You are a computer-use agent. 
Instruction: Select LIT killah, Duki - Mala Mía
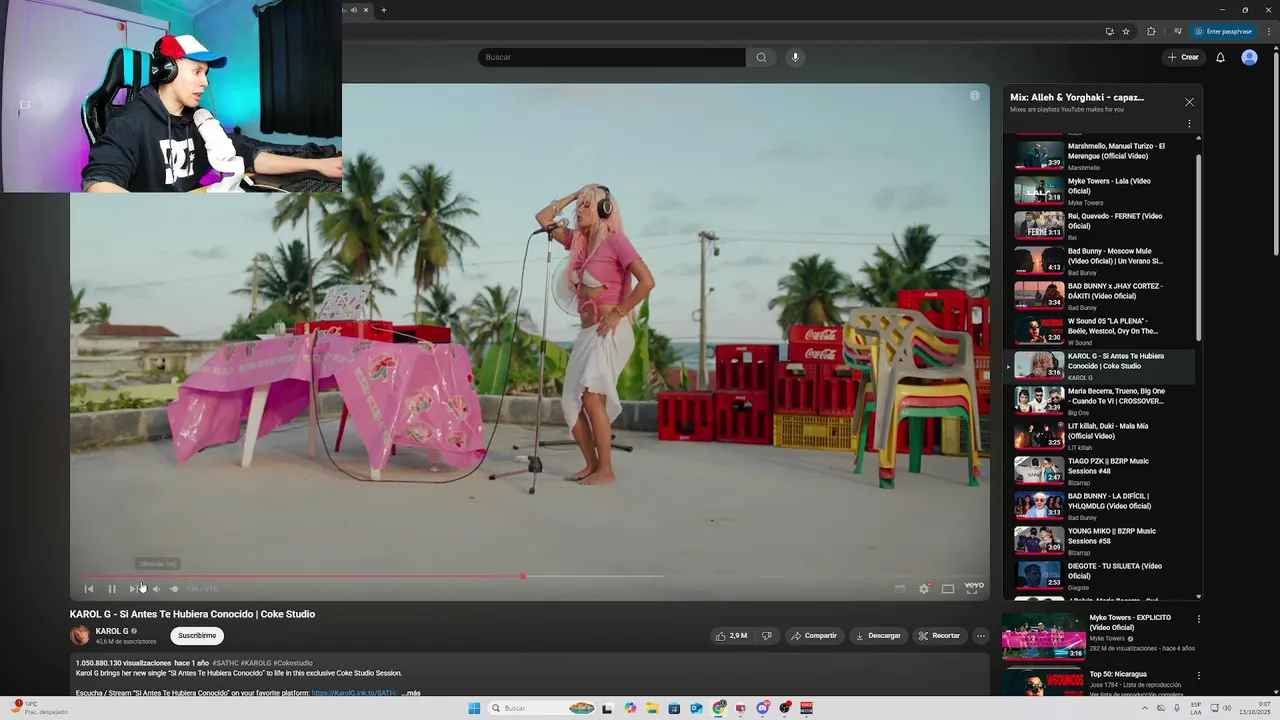[x=1099, y=435]
